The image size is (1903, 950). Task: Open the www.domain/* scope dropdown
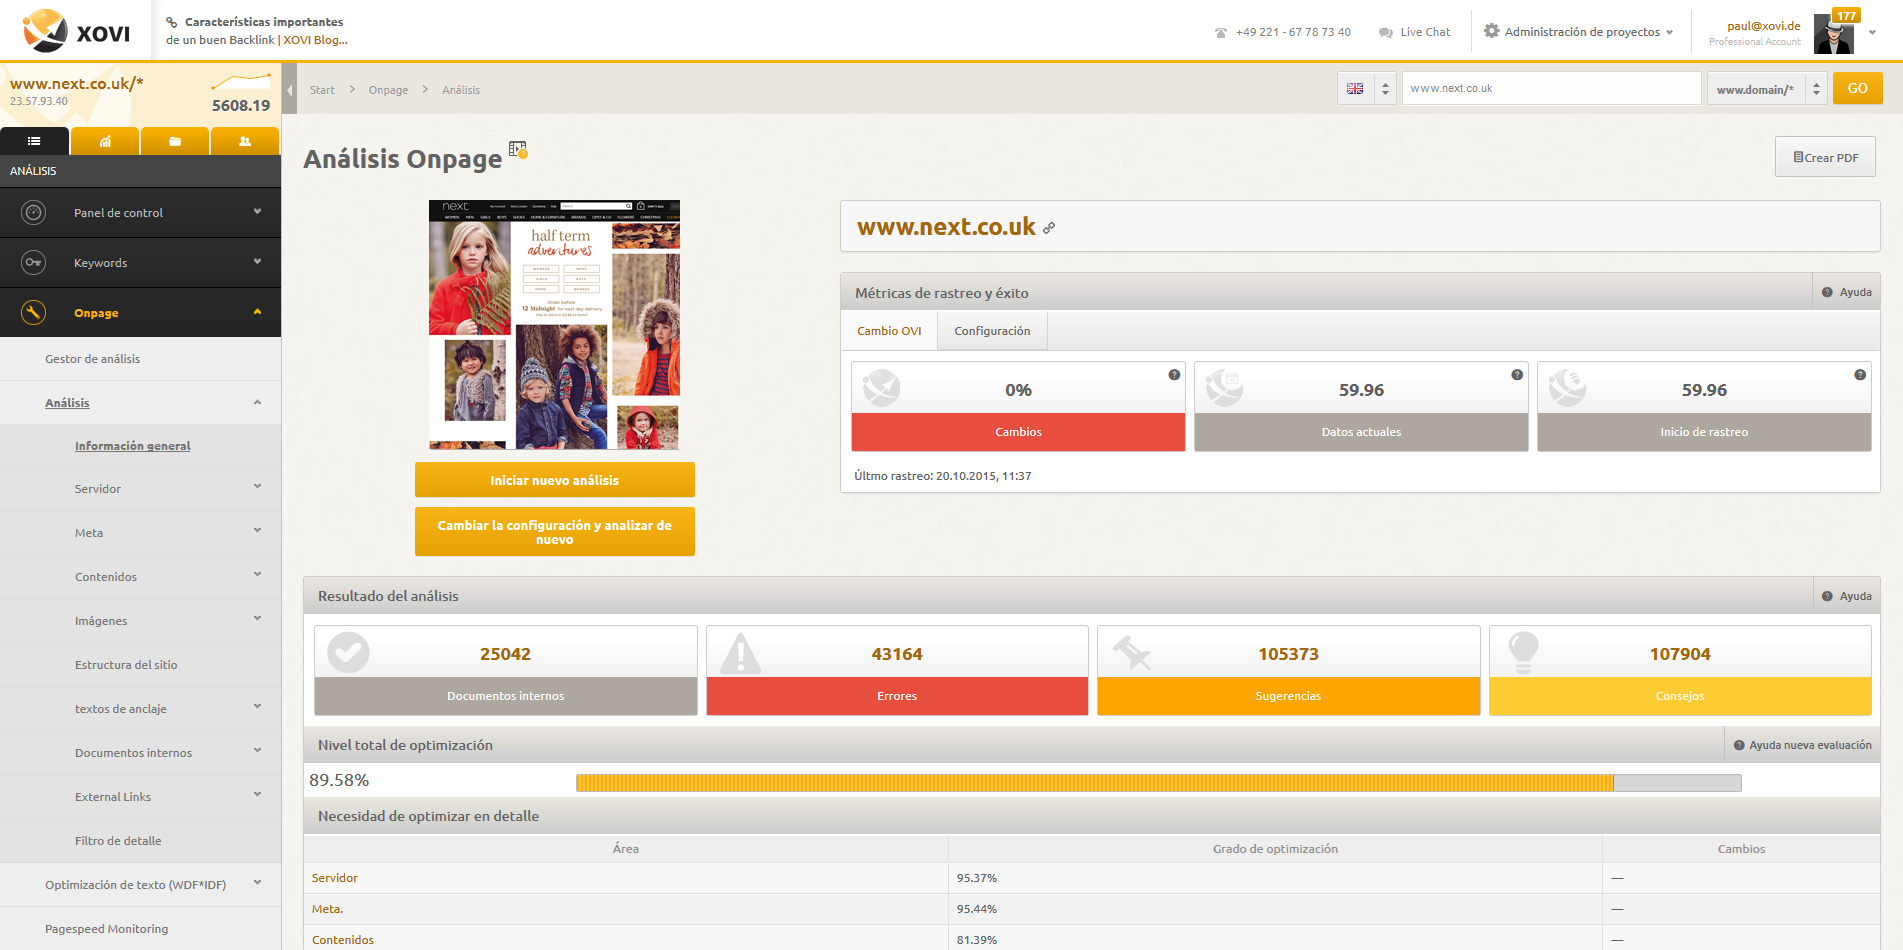[1766, 89]
